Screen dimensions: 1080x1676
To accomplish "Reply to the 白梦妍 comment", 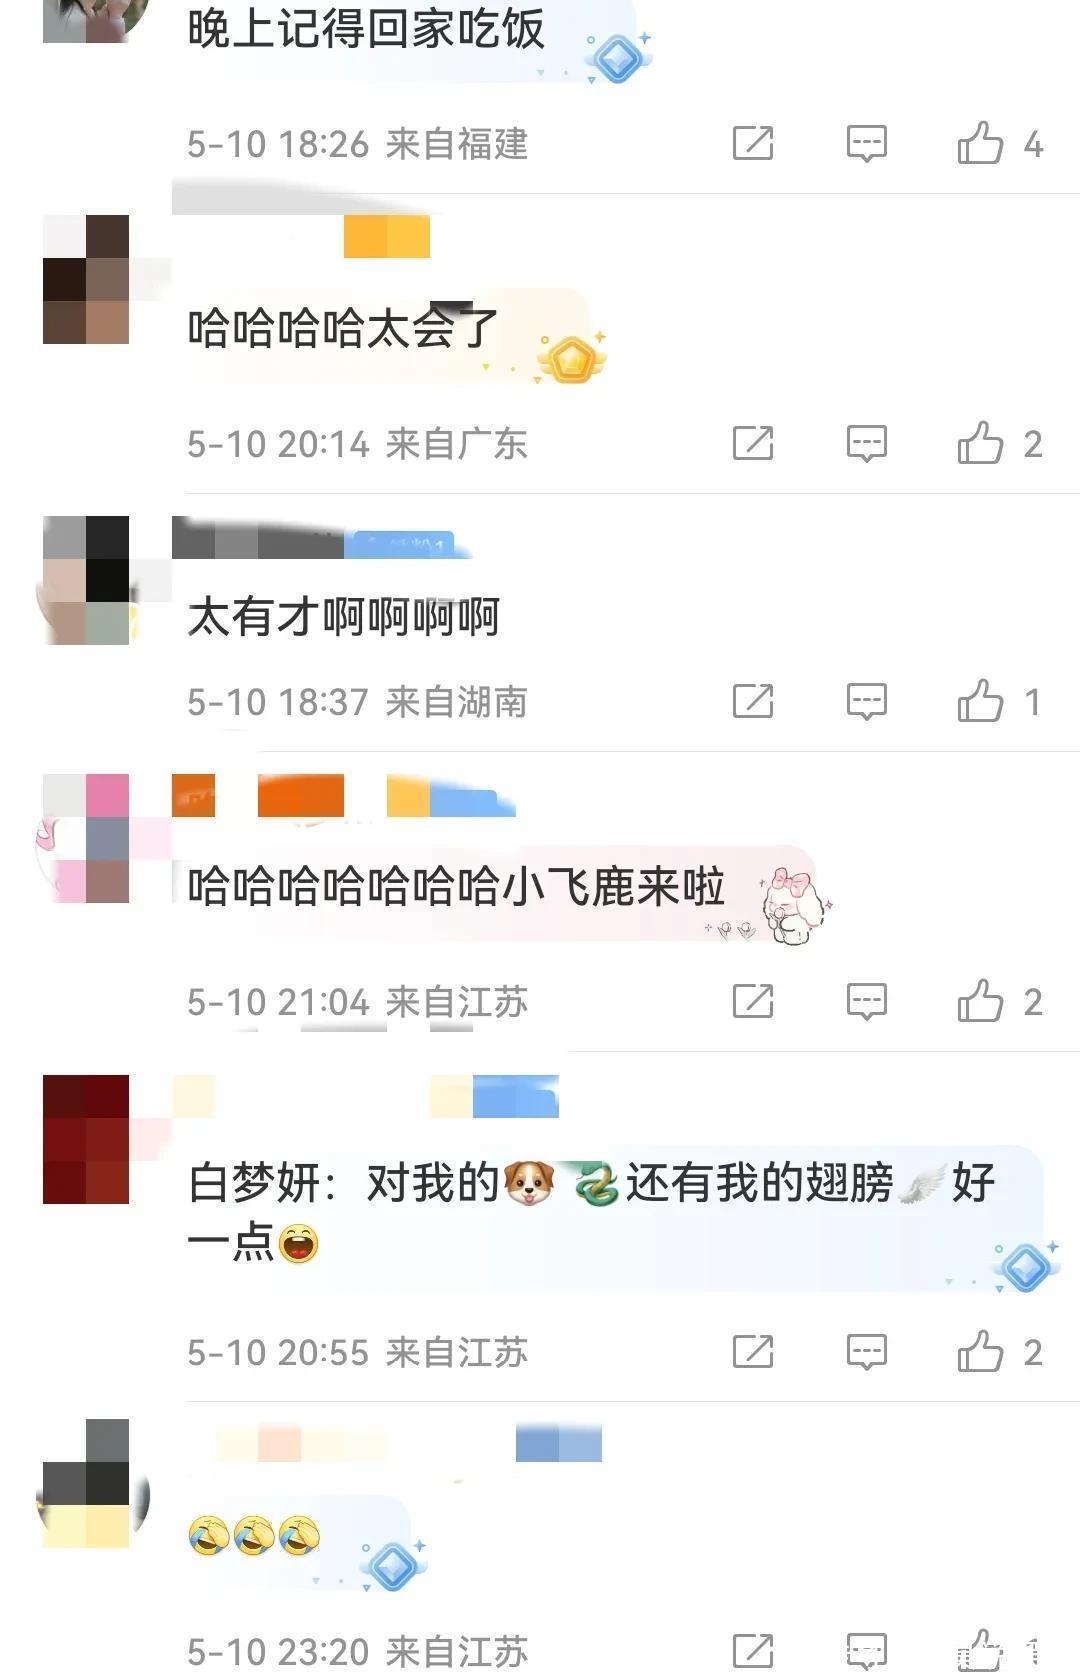I will pos(866,1353).
